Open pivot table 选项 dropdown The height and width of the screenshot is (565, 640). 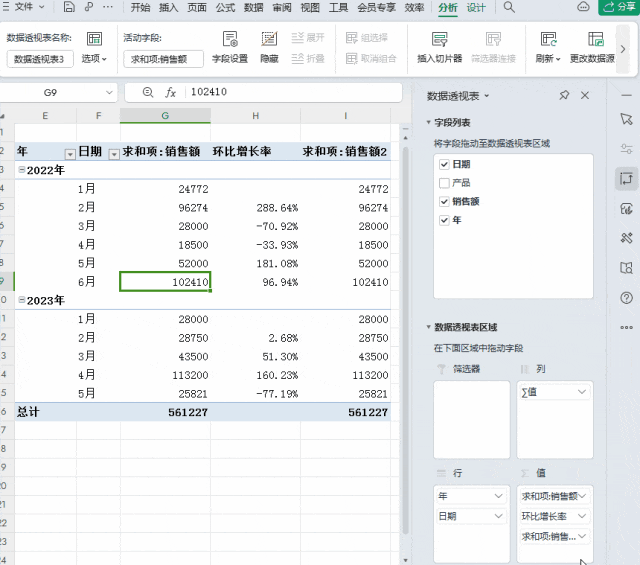click(94, 48)
